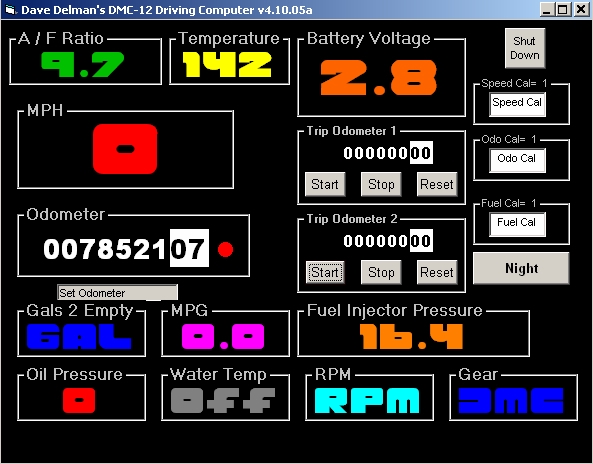This screenshot has width=593, height=464.
Task: Start Trip Odometer 1
Action: [x=325, y=184]
